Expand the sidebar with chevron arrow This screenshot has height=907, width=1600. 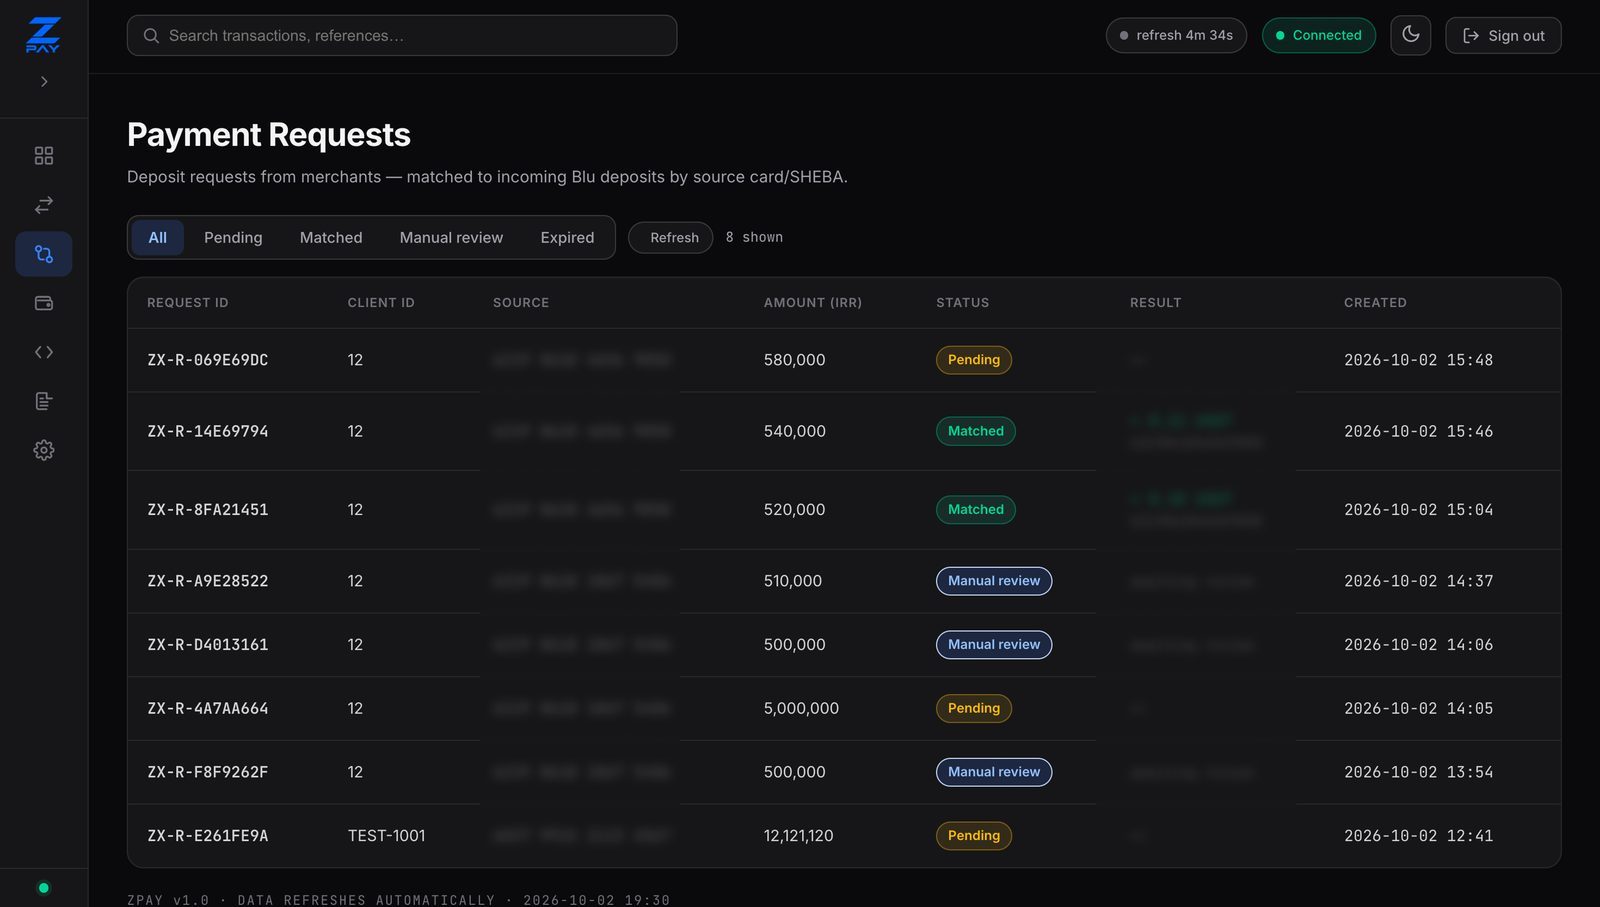(x=44, y=82)
